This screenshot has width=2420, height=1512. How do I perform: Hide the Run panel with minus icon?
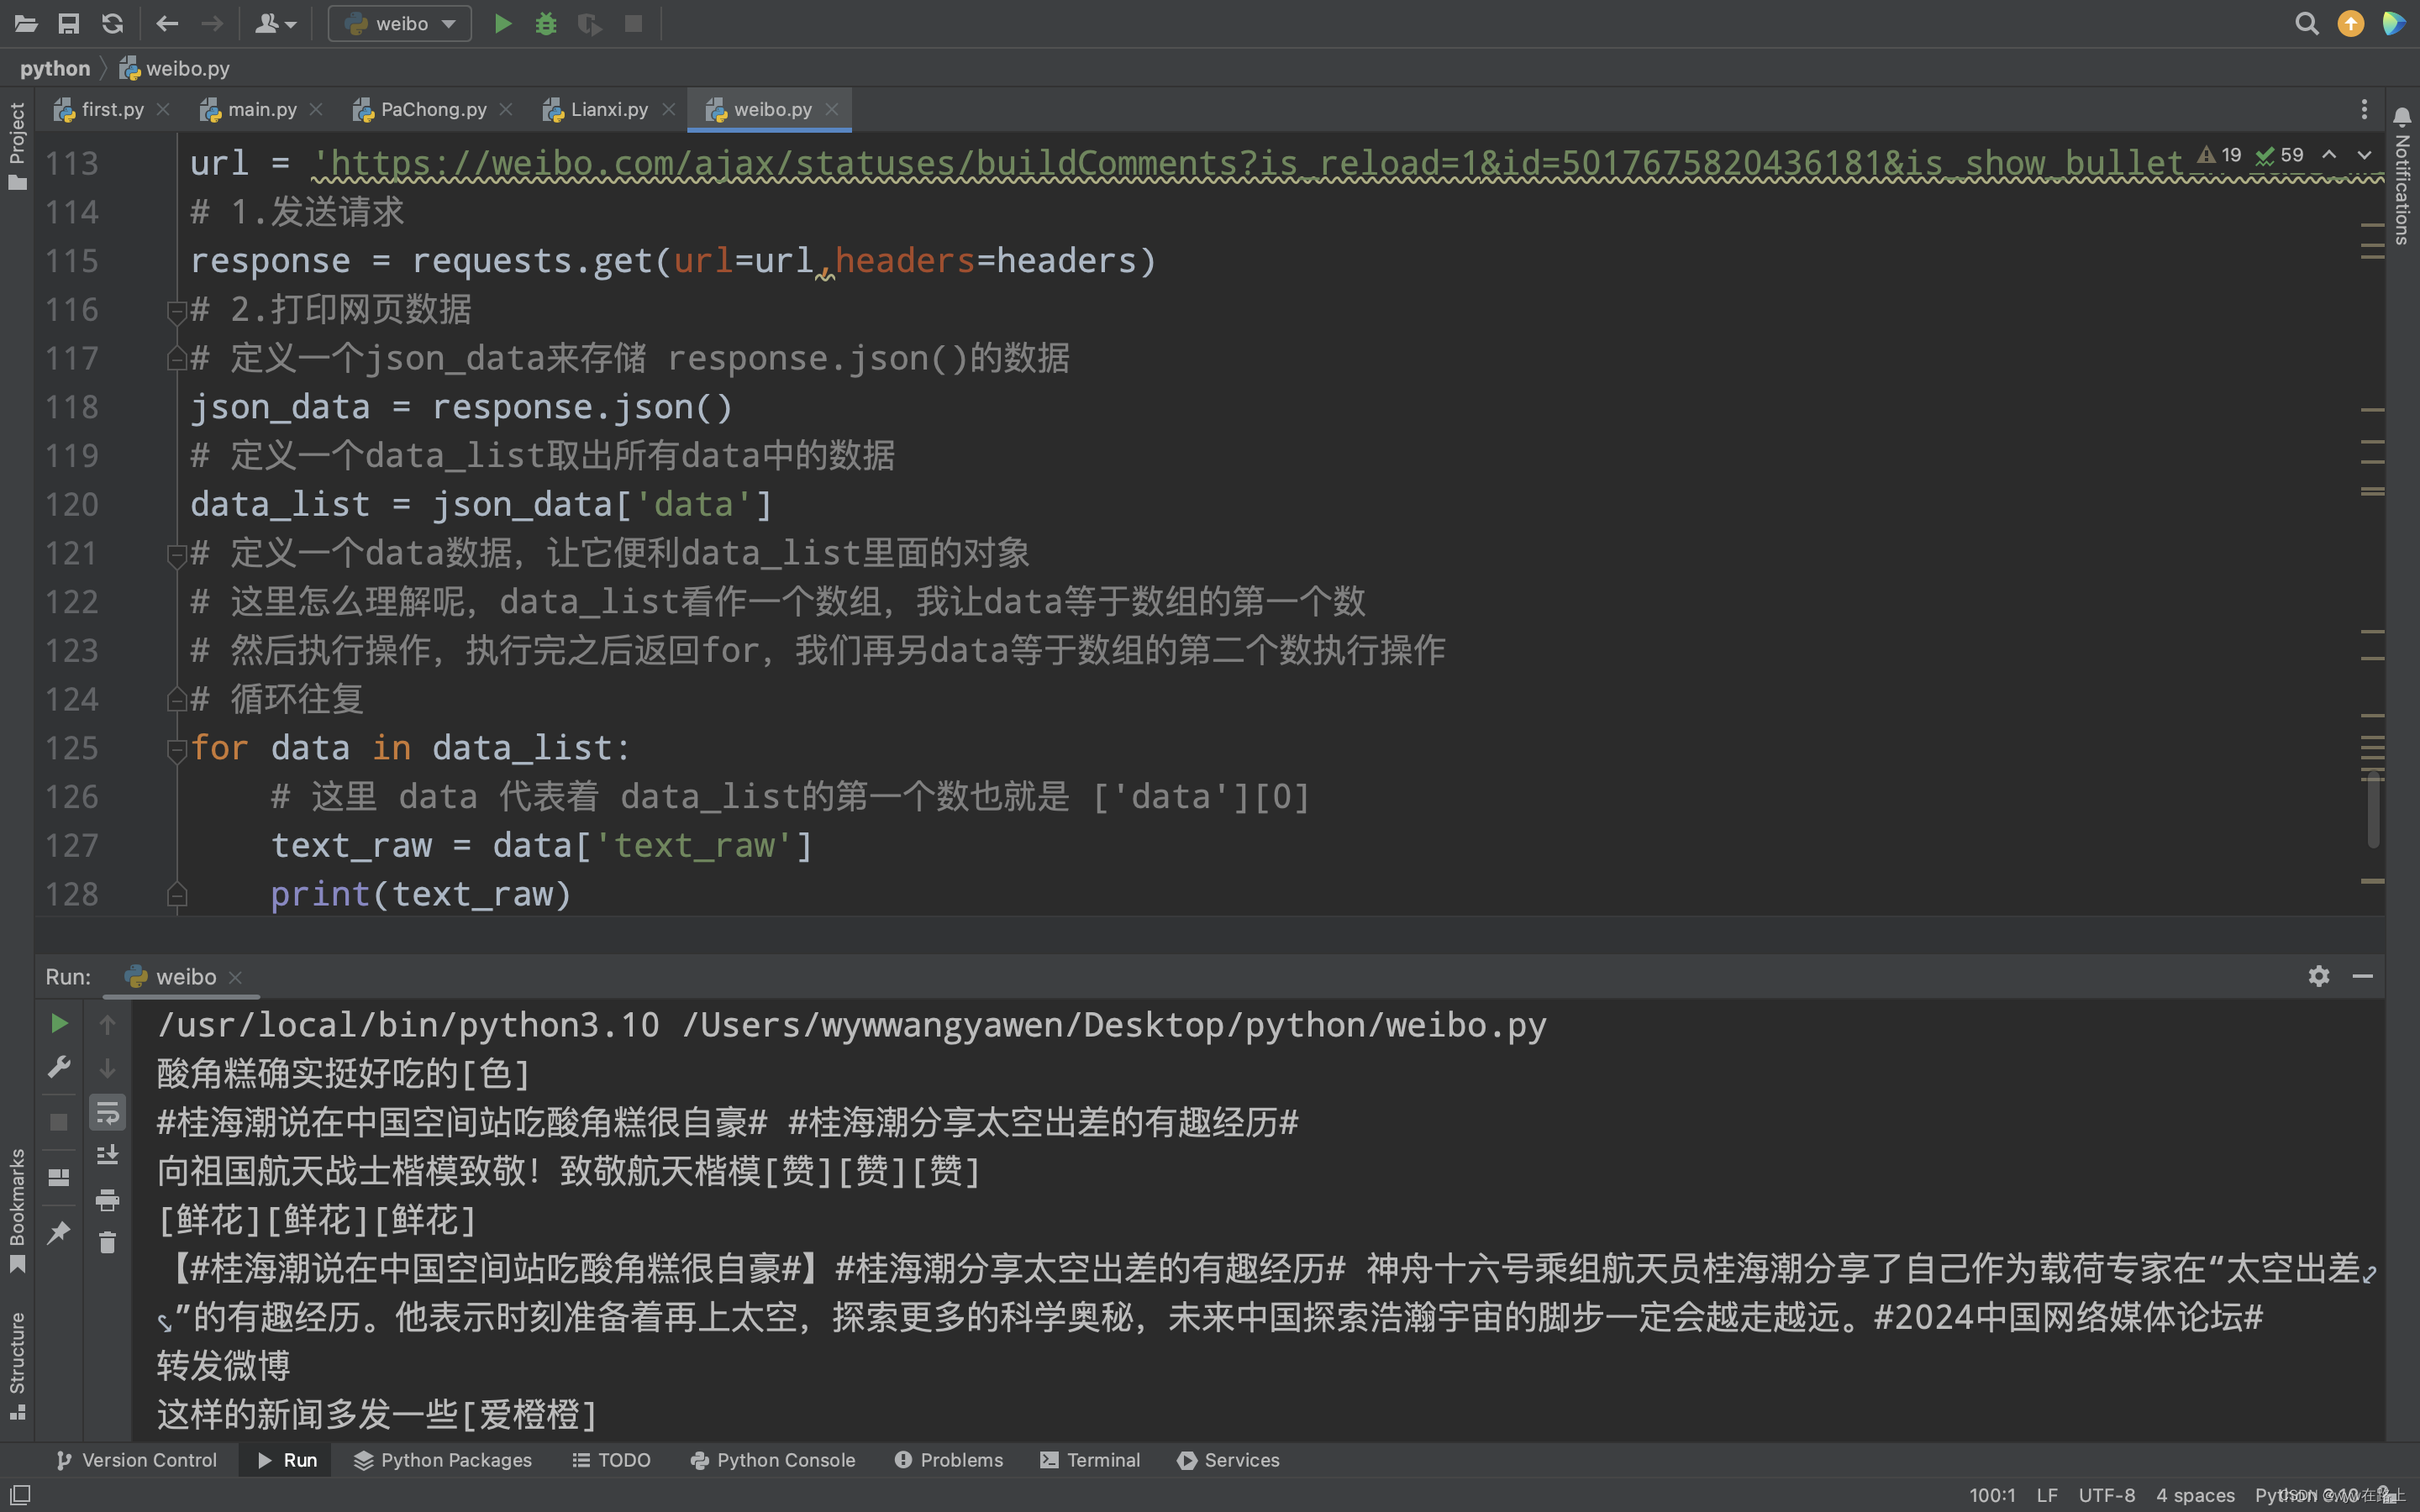pyautogui.click(x=2363, y=976)
